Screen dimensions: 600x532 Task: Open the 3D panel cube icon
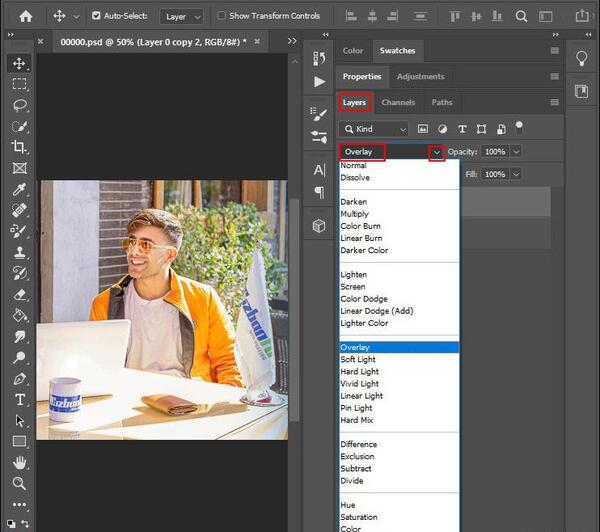tap(319, 226)
